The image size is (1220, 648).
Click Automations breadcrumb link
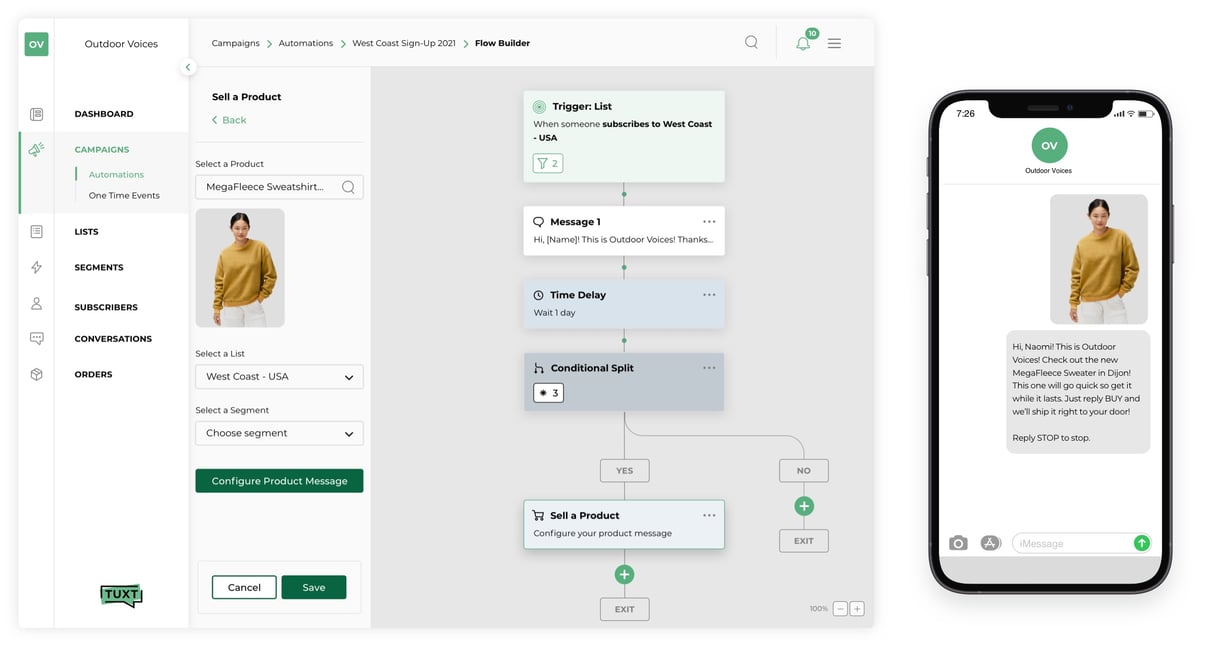point(305,43)
